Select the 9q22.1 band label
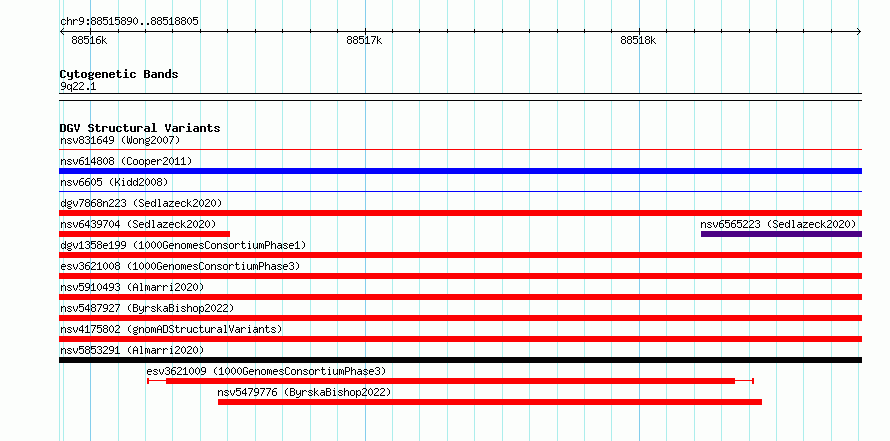The height and width of the screenshot is (441, 890). tap(78, 87)
